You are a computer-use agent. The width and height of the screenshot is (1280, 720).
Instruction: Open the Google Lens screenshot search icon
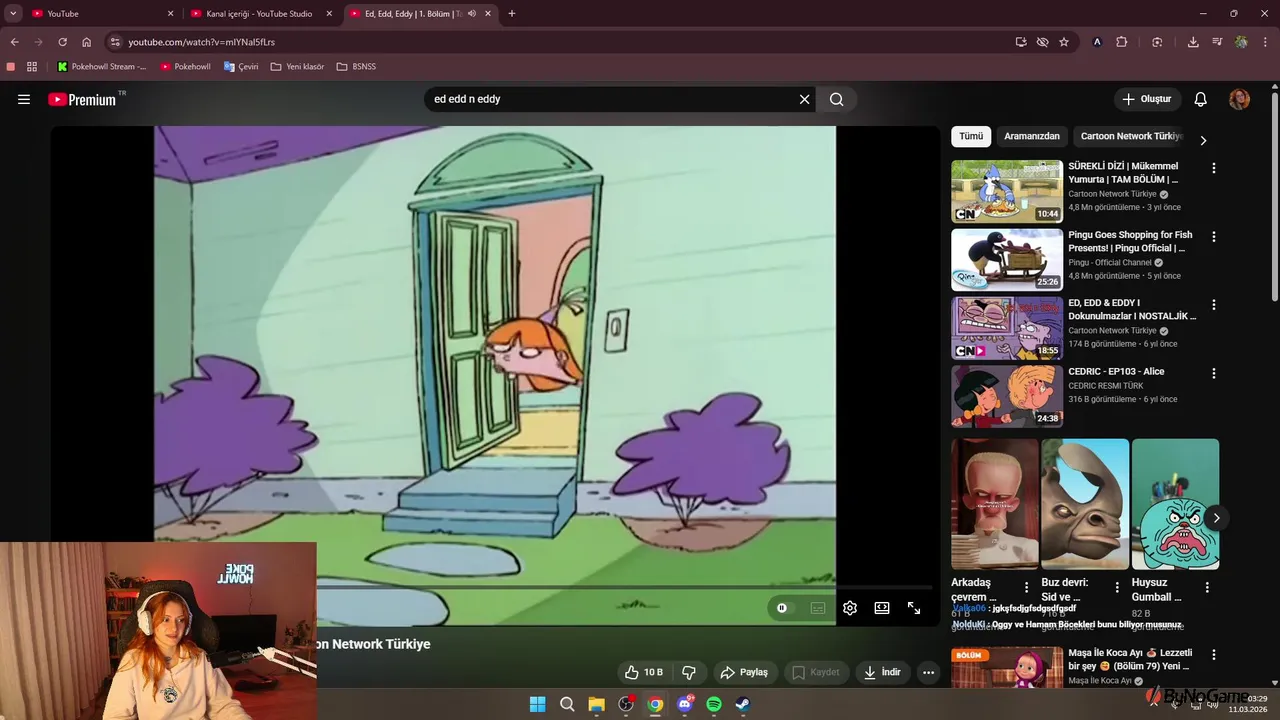[x=1157, y=42]
